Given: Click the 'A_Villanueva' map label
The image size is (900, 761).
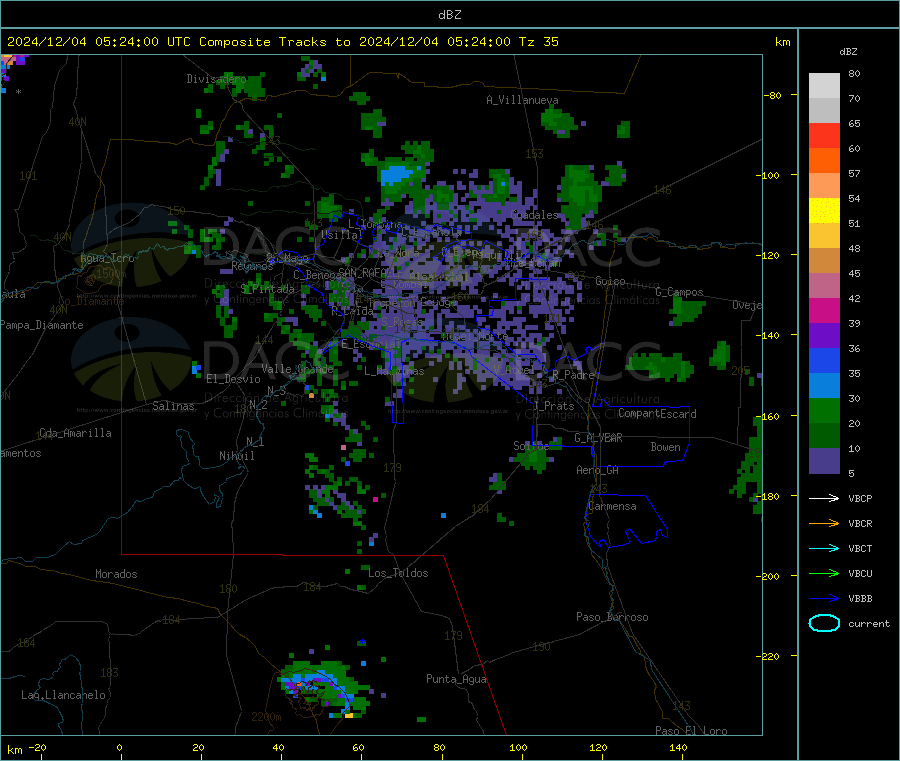Looking at the screenshot, I should click(522, 100).
